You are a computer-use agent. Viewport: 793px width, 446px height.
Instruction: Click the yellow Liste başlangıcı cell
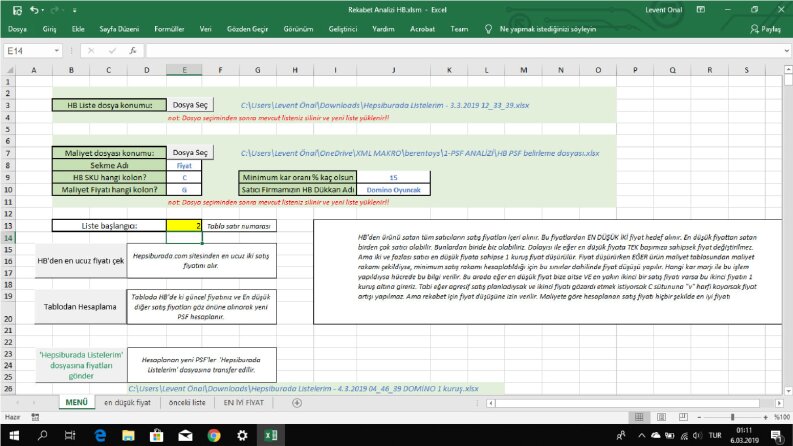184,226
